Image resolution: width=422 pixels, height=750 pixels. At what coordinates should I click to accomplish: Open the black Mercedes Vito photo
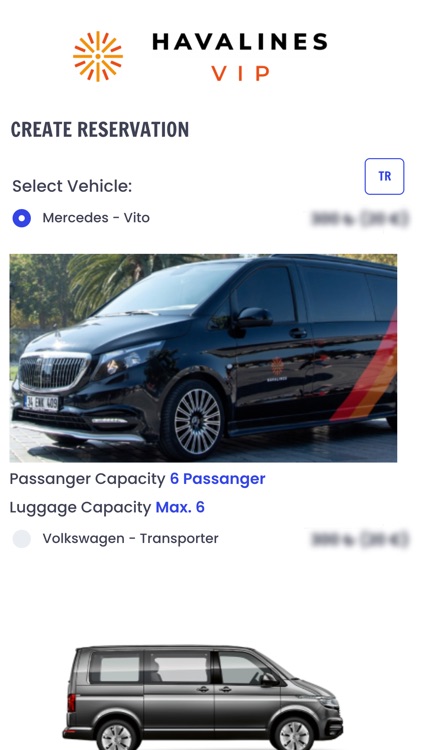point(203,358)
